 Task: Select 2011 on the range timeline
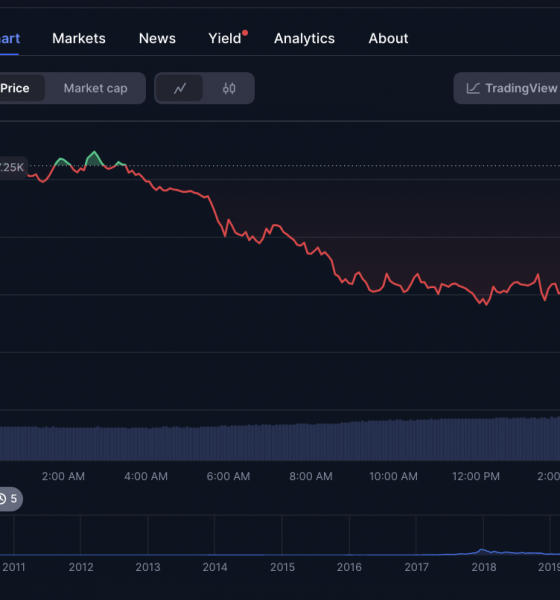click(x=14, y=567)
